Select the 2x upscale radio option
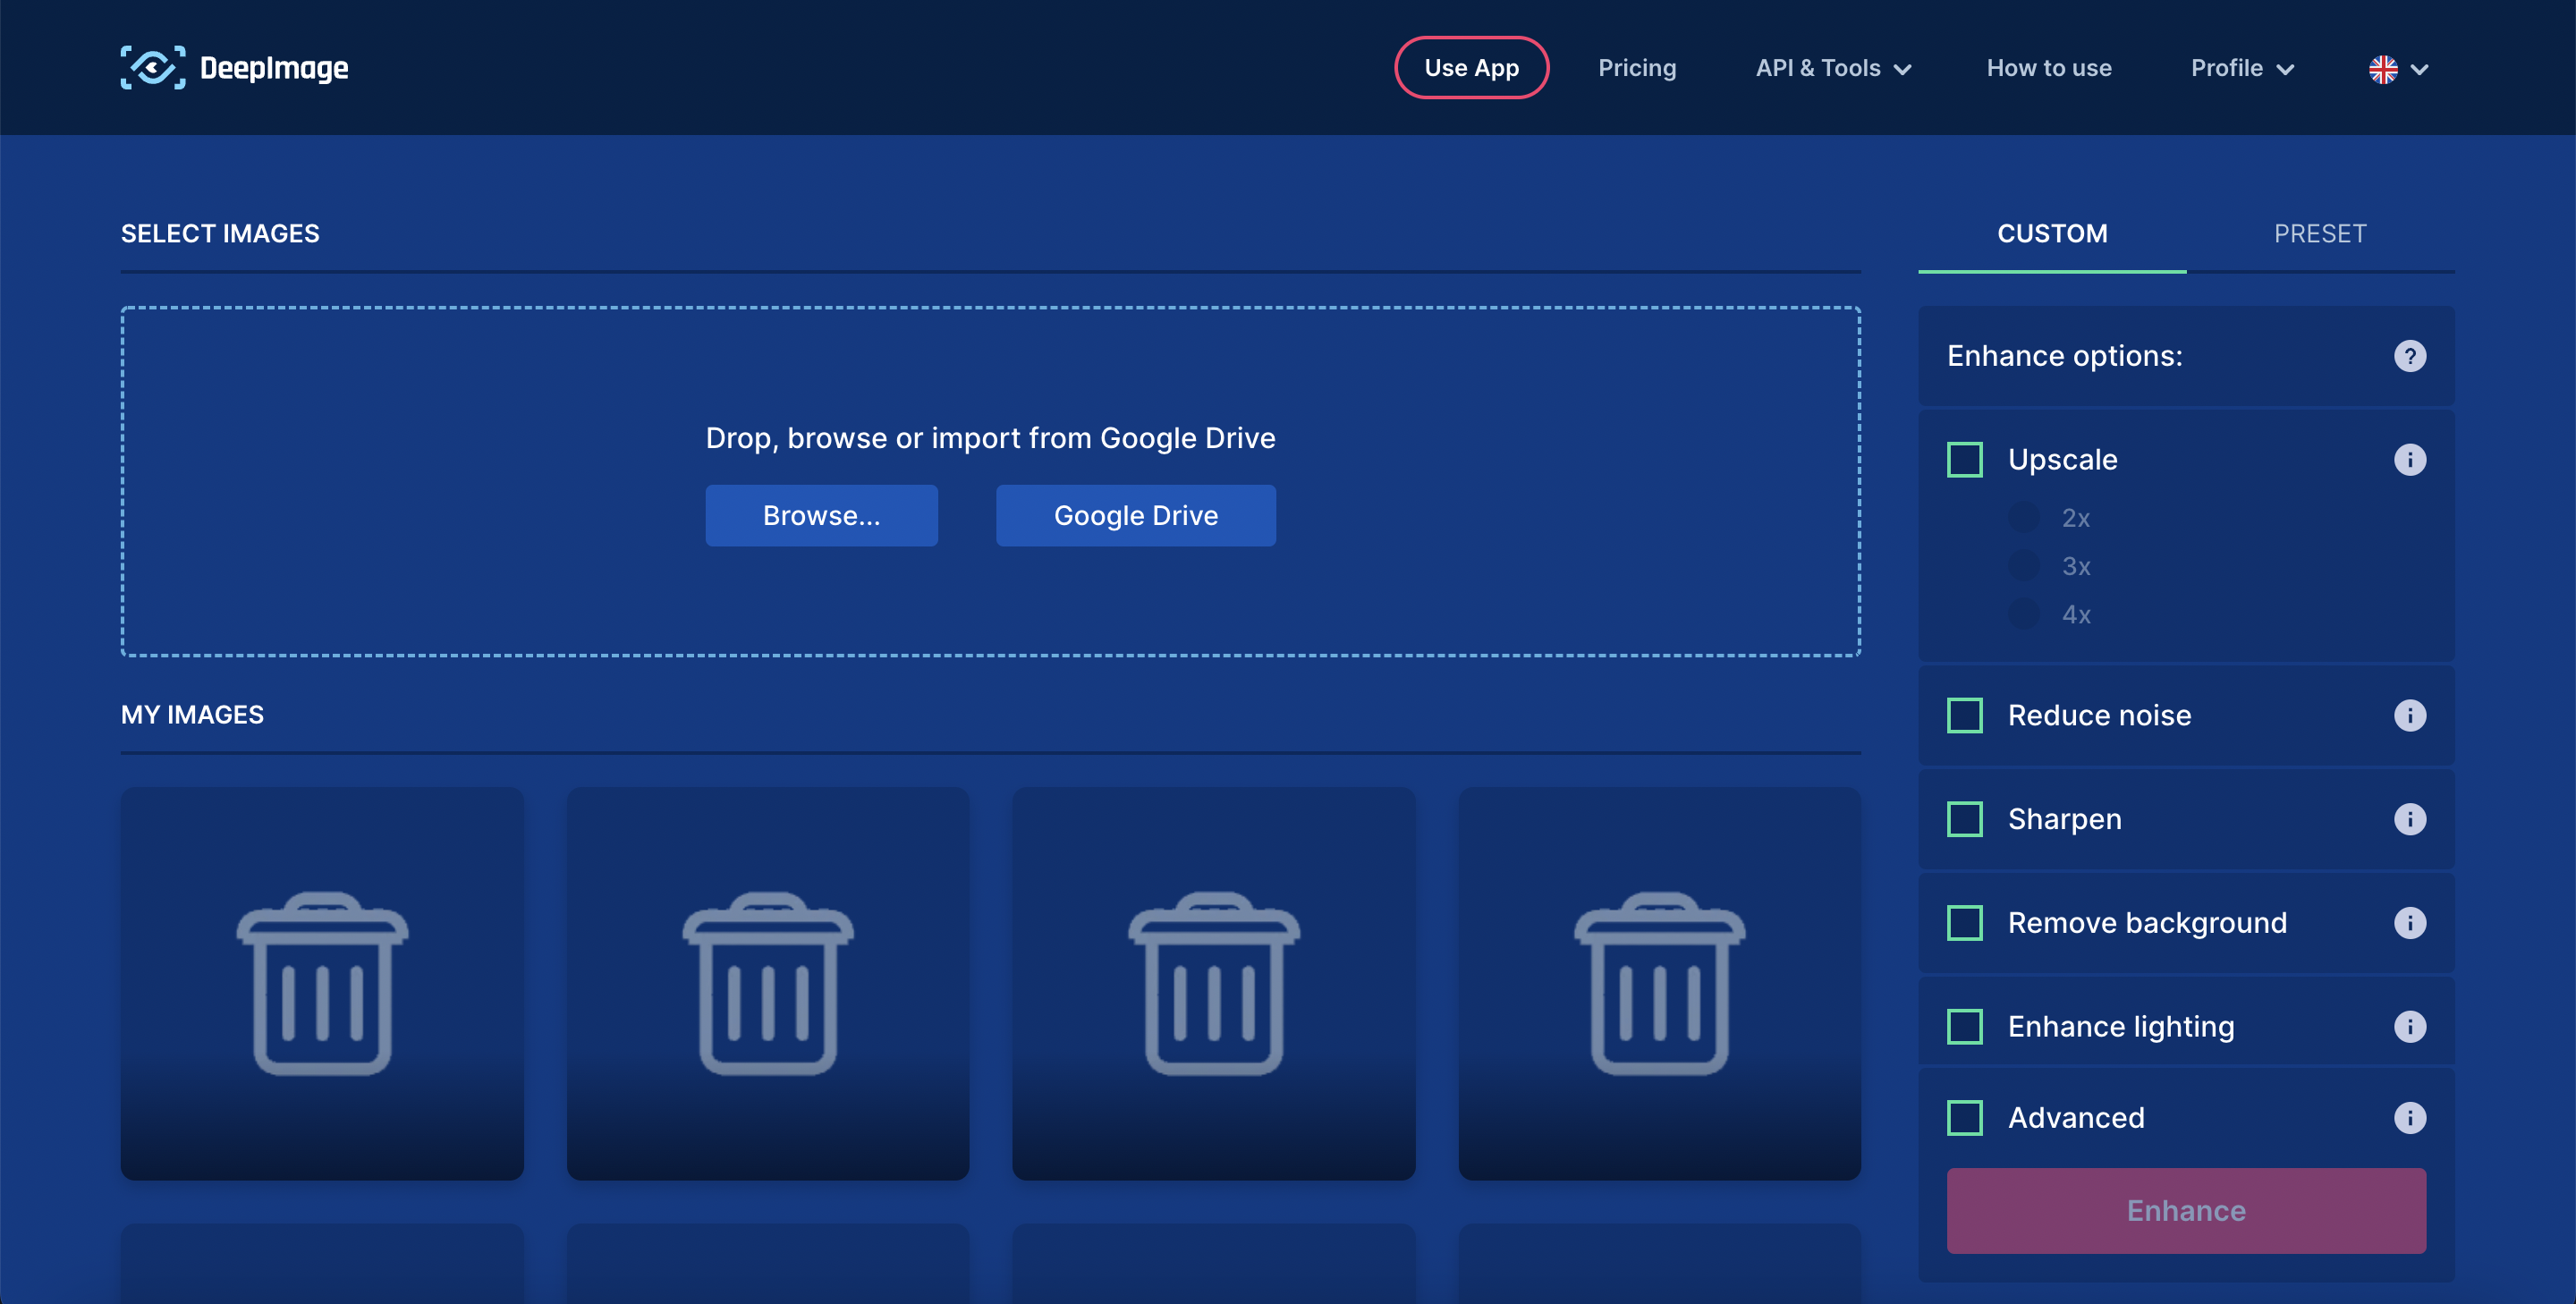The width and height of the screenshot is (2576, 1304). coord(2023,518)
